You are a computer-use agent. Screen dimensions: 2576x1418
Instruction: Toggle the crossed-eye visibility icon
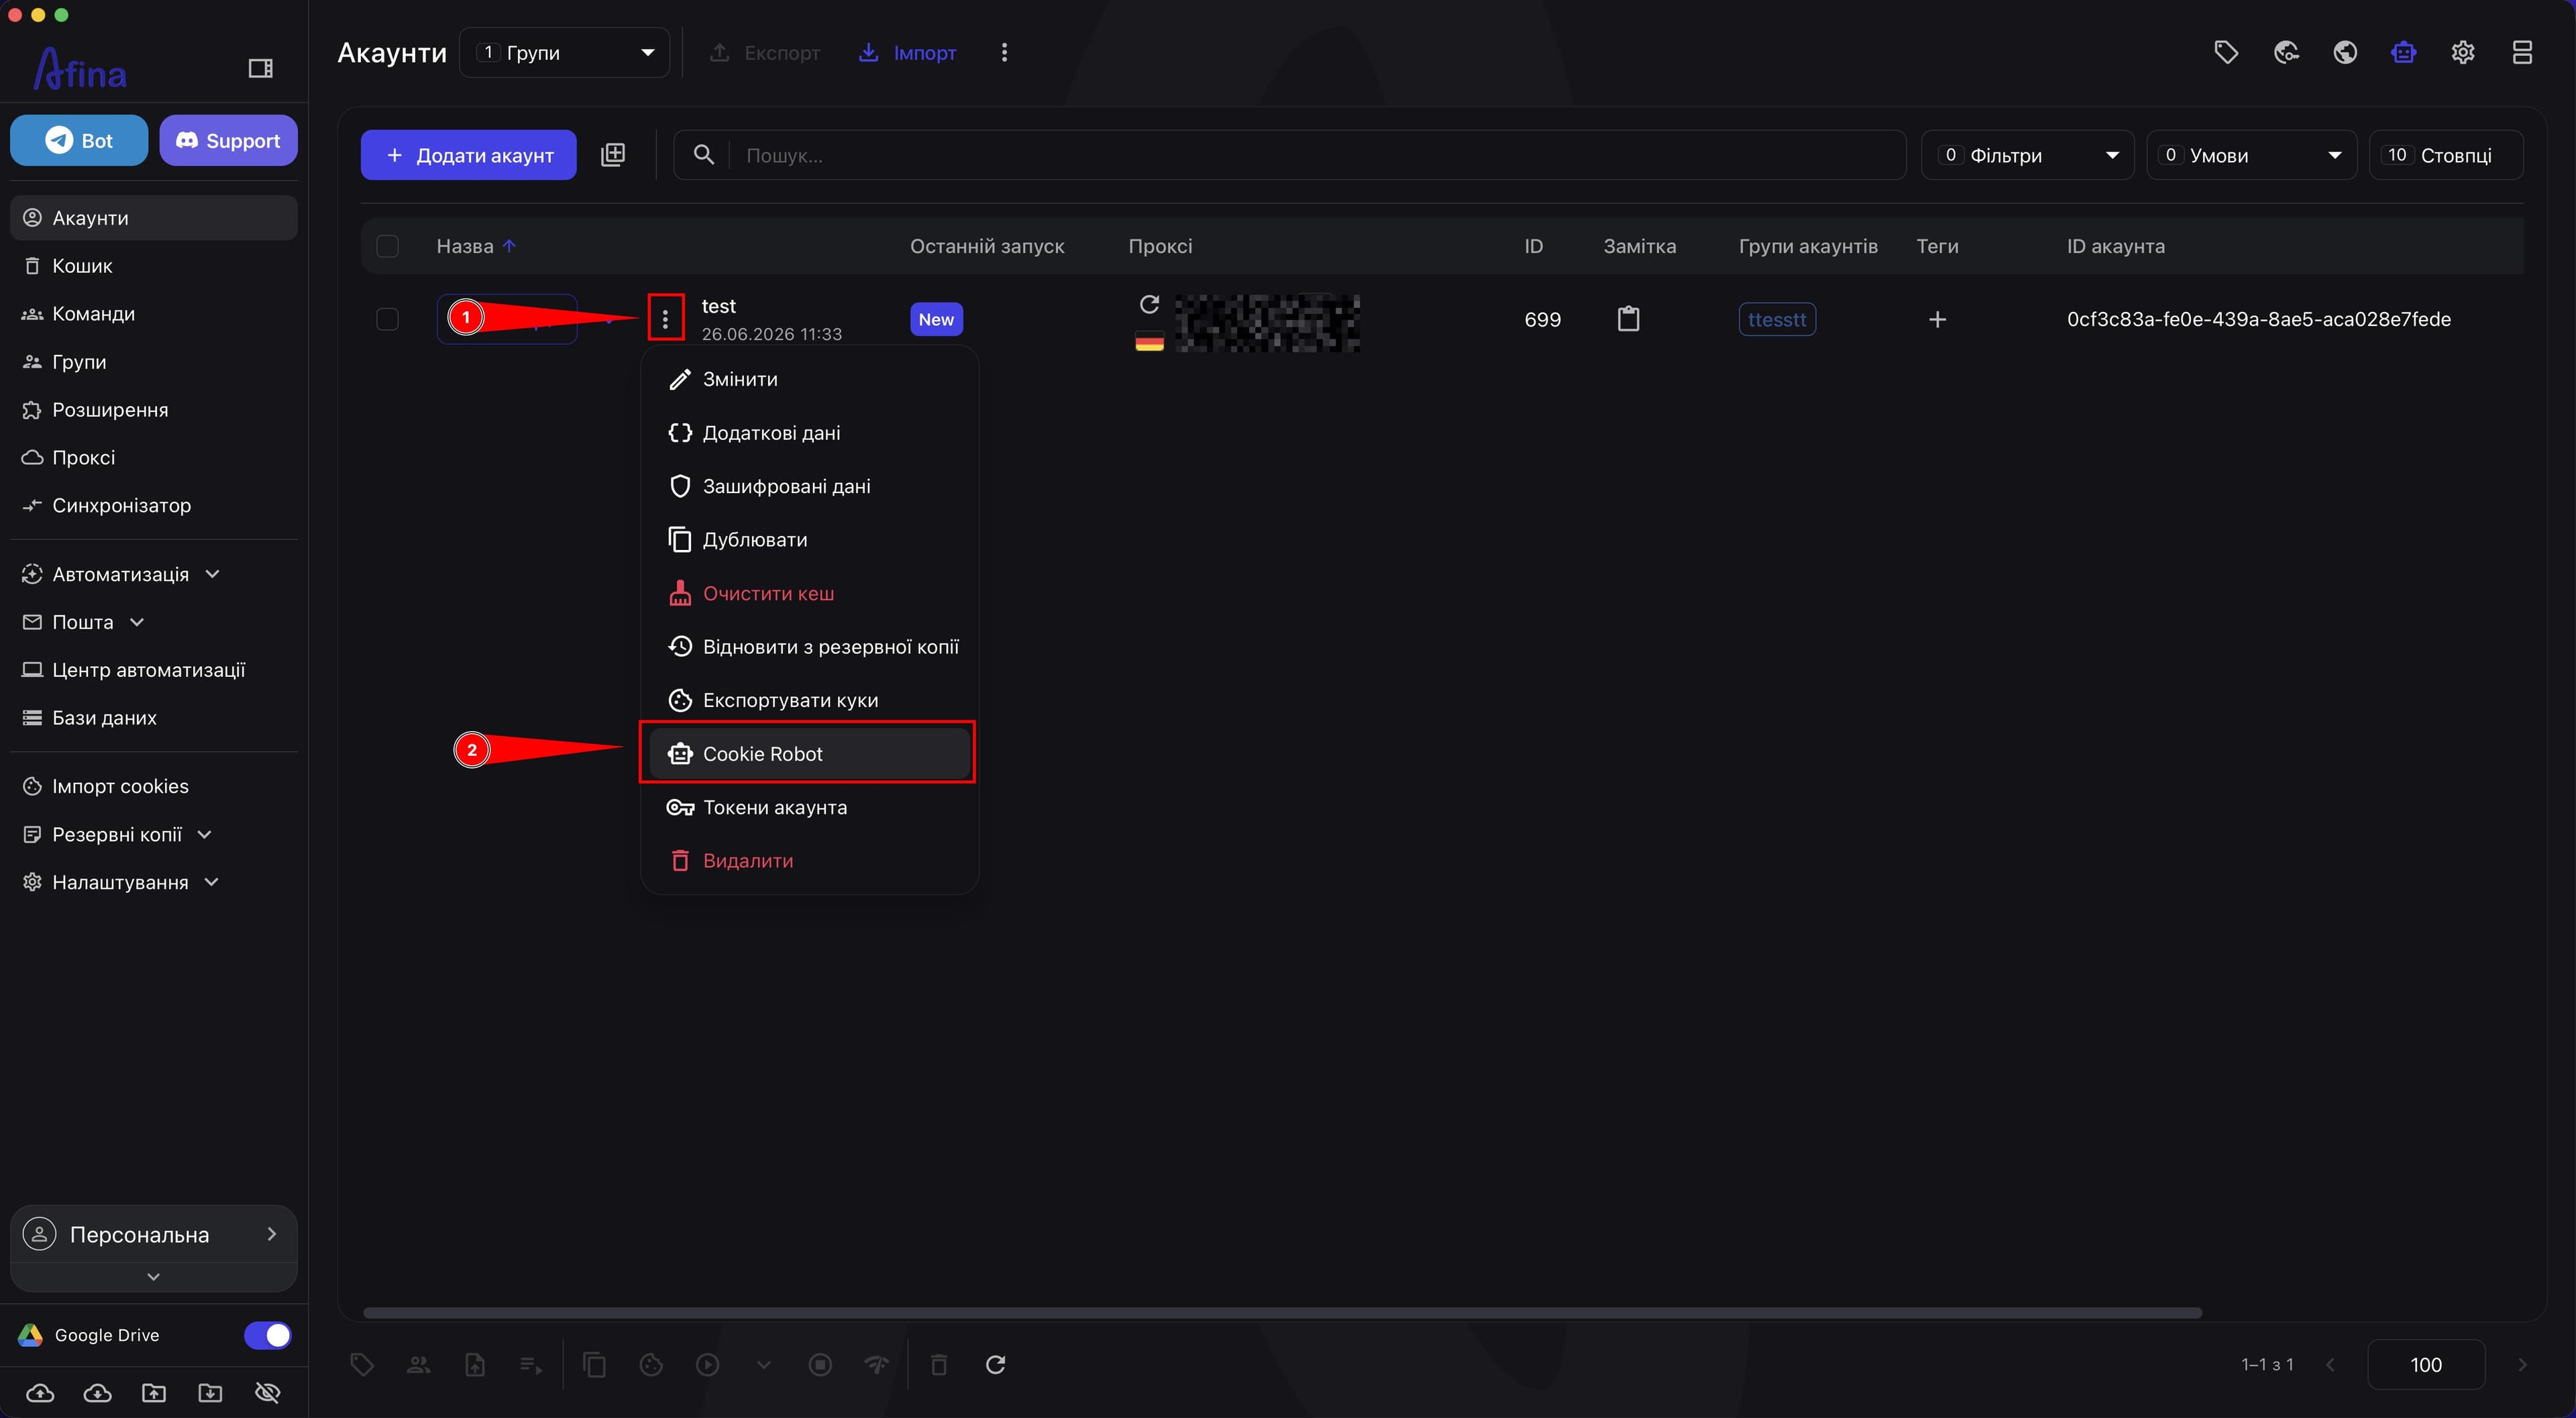click(267, 1393)
